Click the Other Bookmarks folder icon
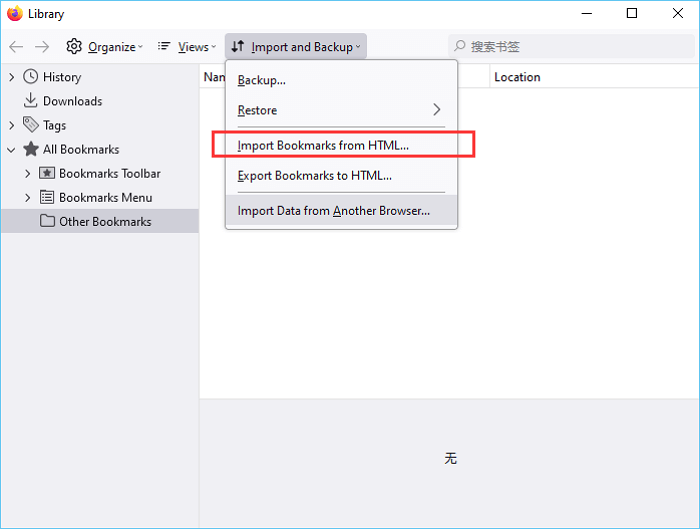Viewport: 700px width, 529px height. point(47,221)
